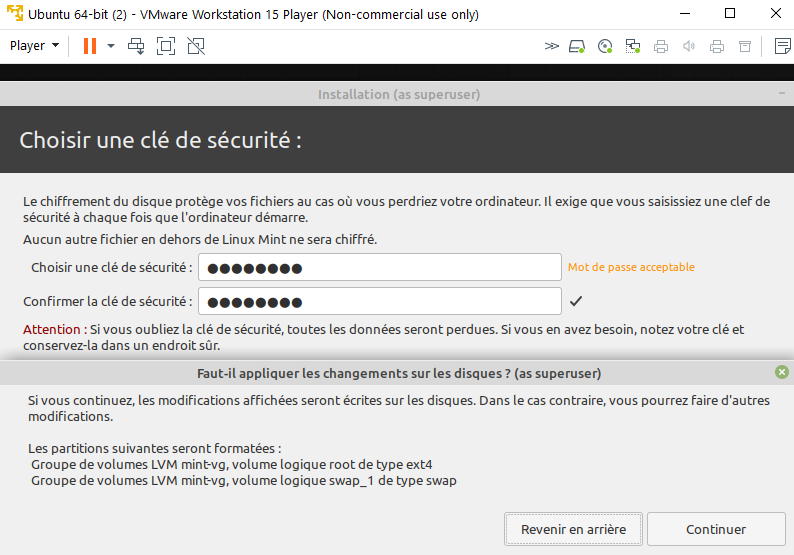Click the line mentioning 'volume logique root de type ext4'

231,465
